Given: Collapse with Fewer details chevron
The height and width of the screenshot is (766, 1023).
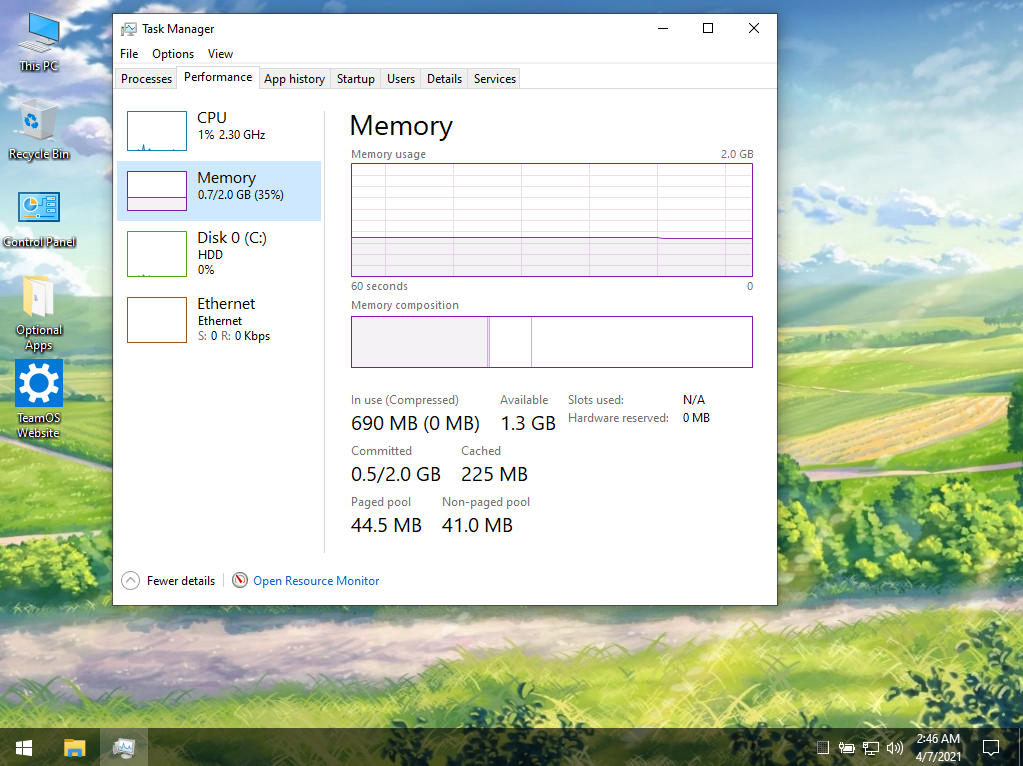Looking at the screenshot, I should click(130, 581).
